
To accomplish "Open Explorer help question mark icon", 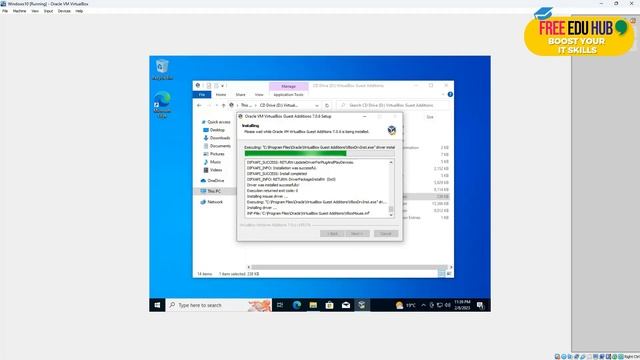I will click(x=450, y=94).
